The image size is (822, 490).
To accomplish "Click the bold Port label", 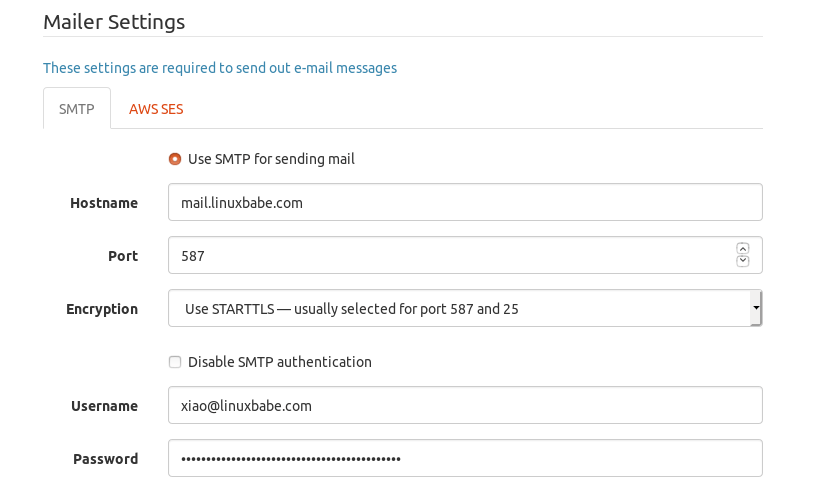I will [x=123, y=256].
